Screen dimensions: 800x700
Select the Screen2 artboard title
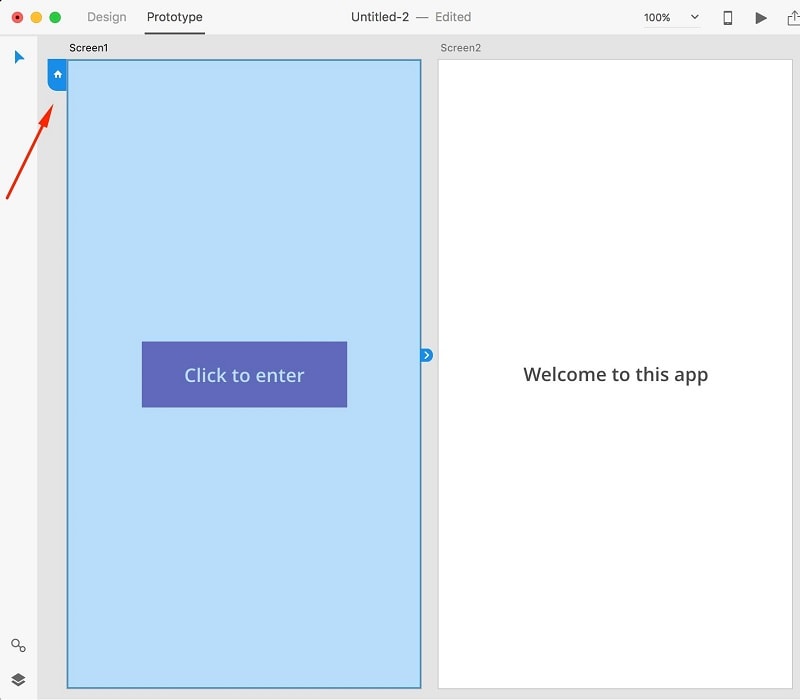[461, 48]
